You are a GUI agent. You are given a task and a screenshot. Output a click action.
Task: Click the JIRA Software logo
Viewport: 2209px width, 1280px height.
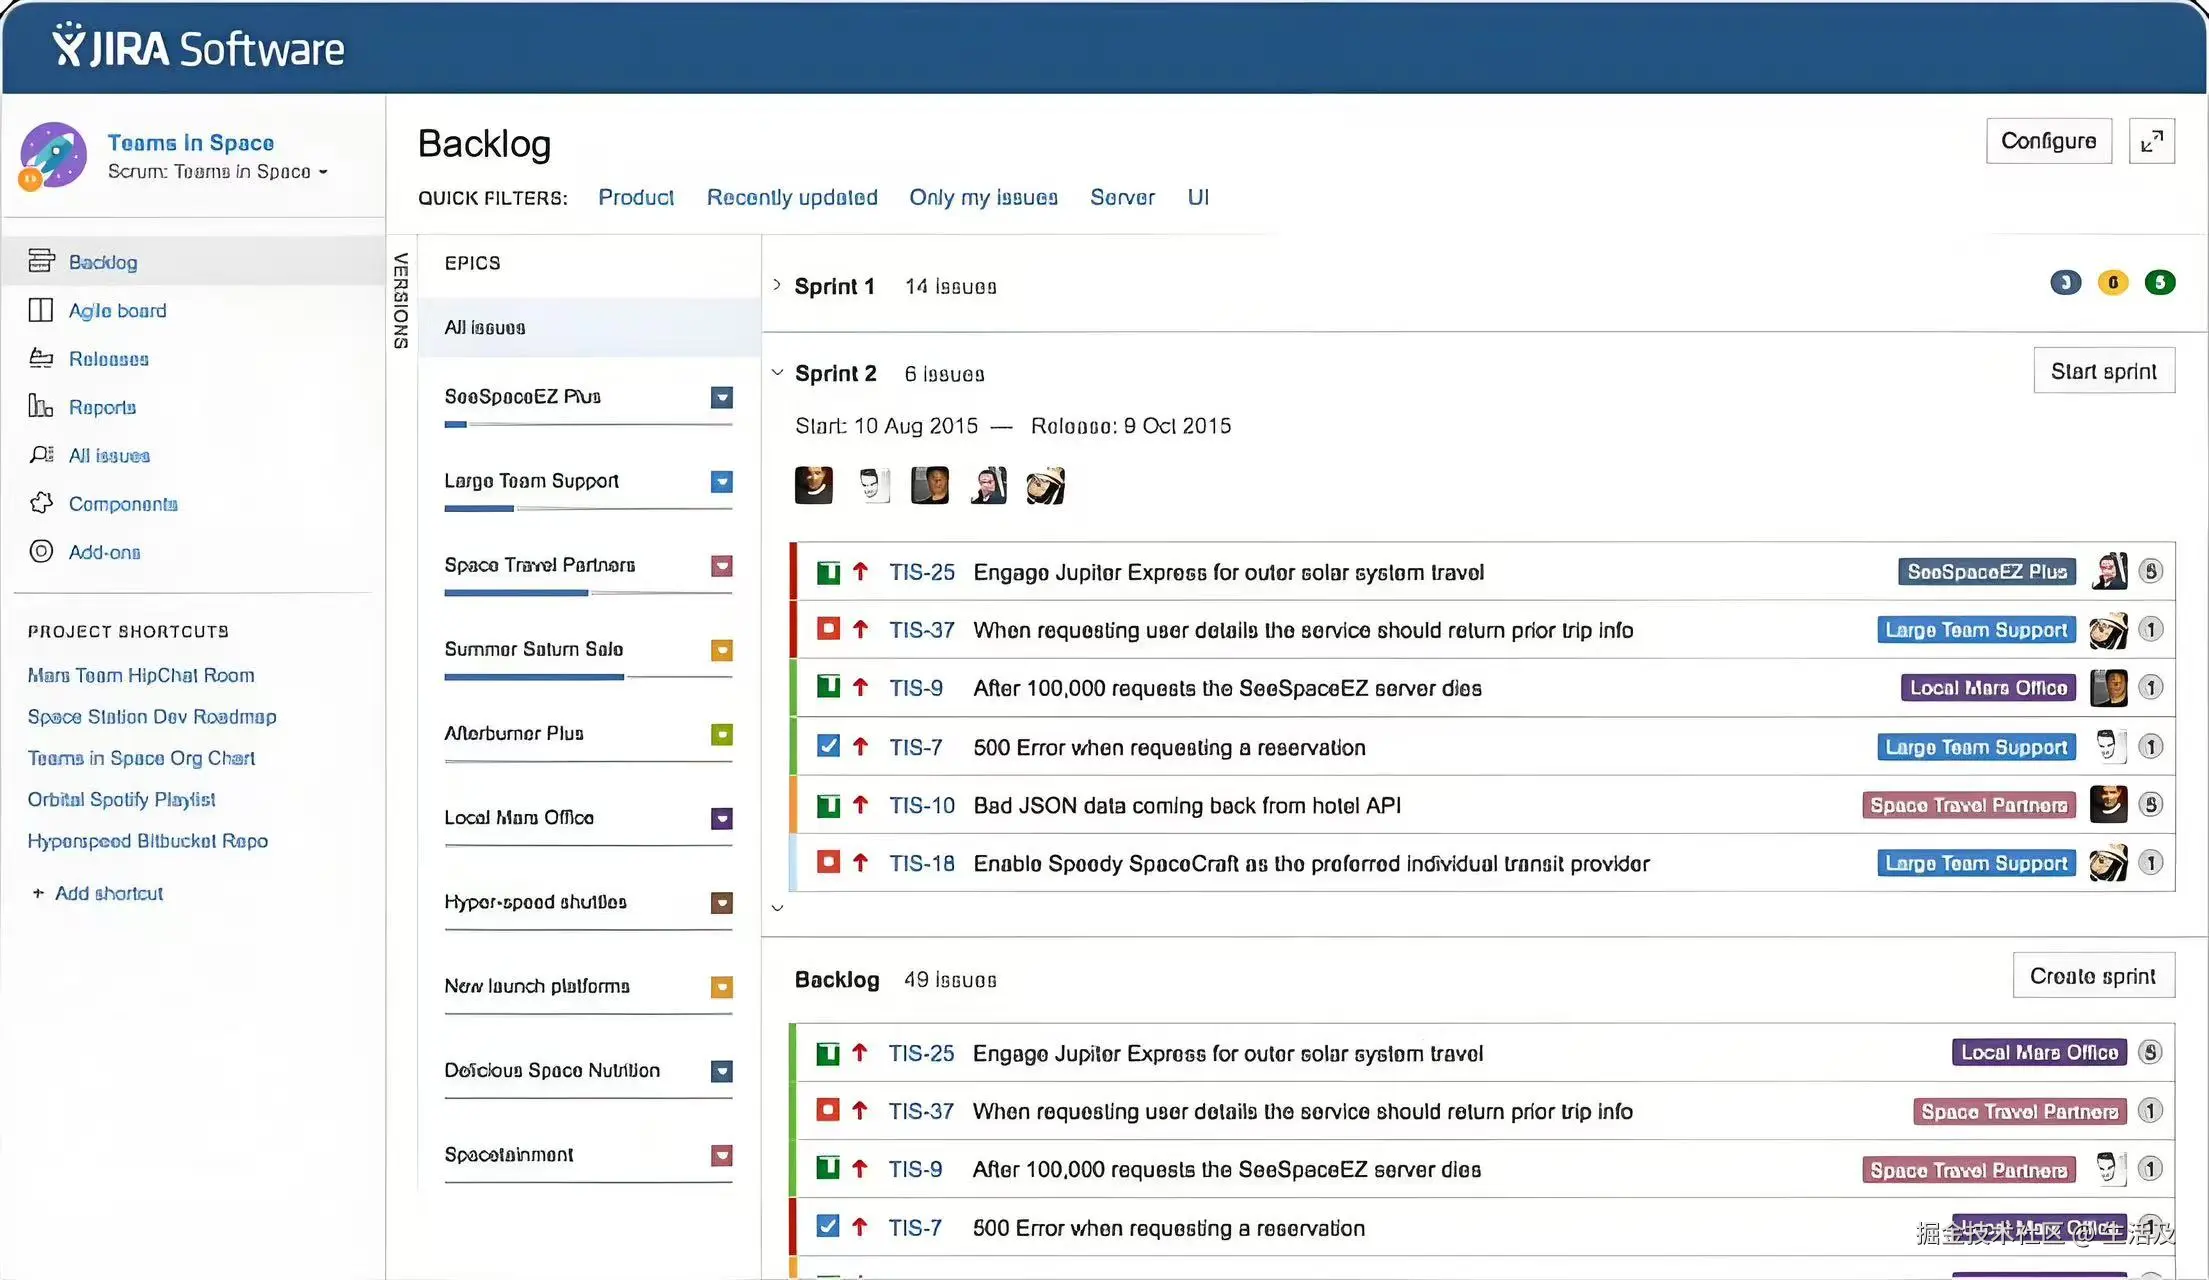click(198, 47)
